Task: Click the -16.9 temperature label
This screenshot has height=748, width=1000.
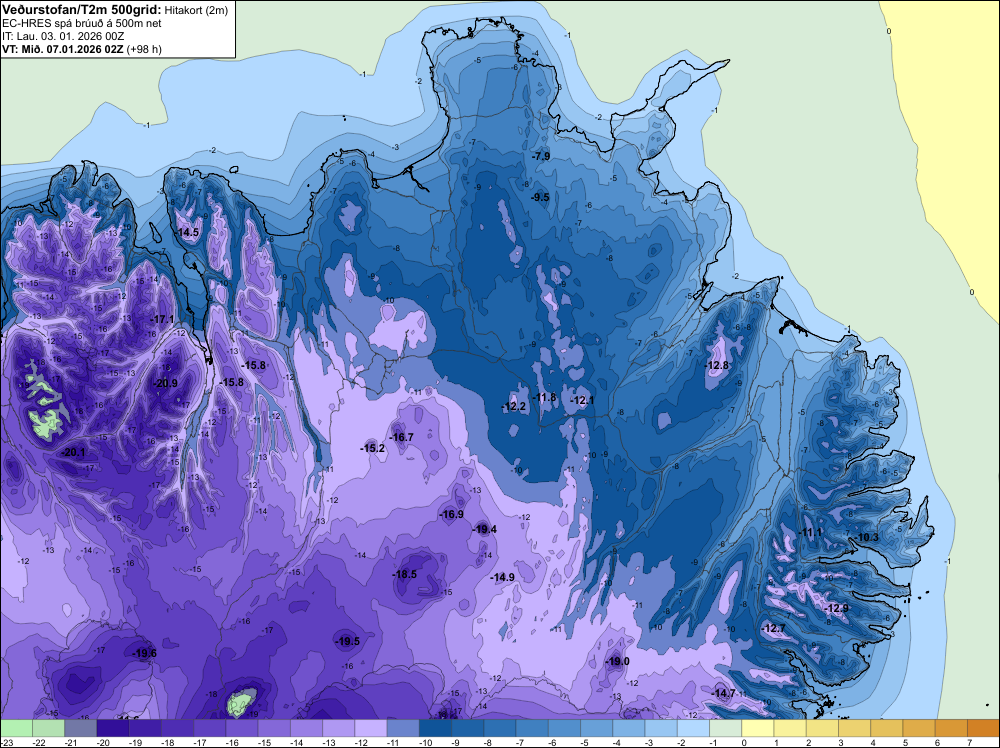Action: (452, 514)
